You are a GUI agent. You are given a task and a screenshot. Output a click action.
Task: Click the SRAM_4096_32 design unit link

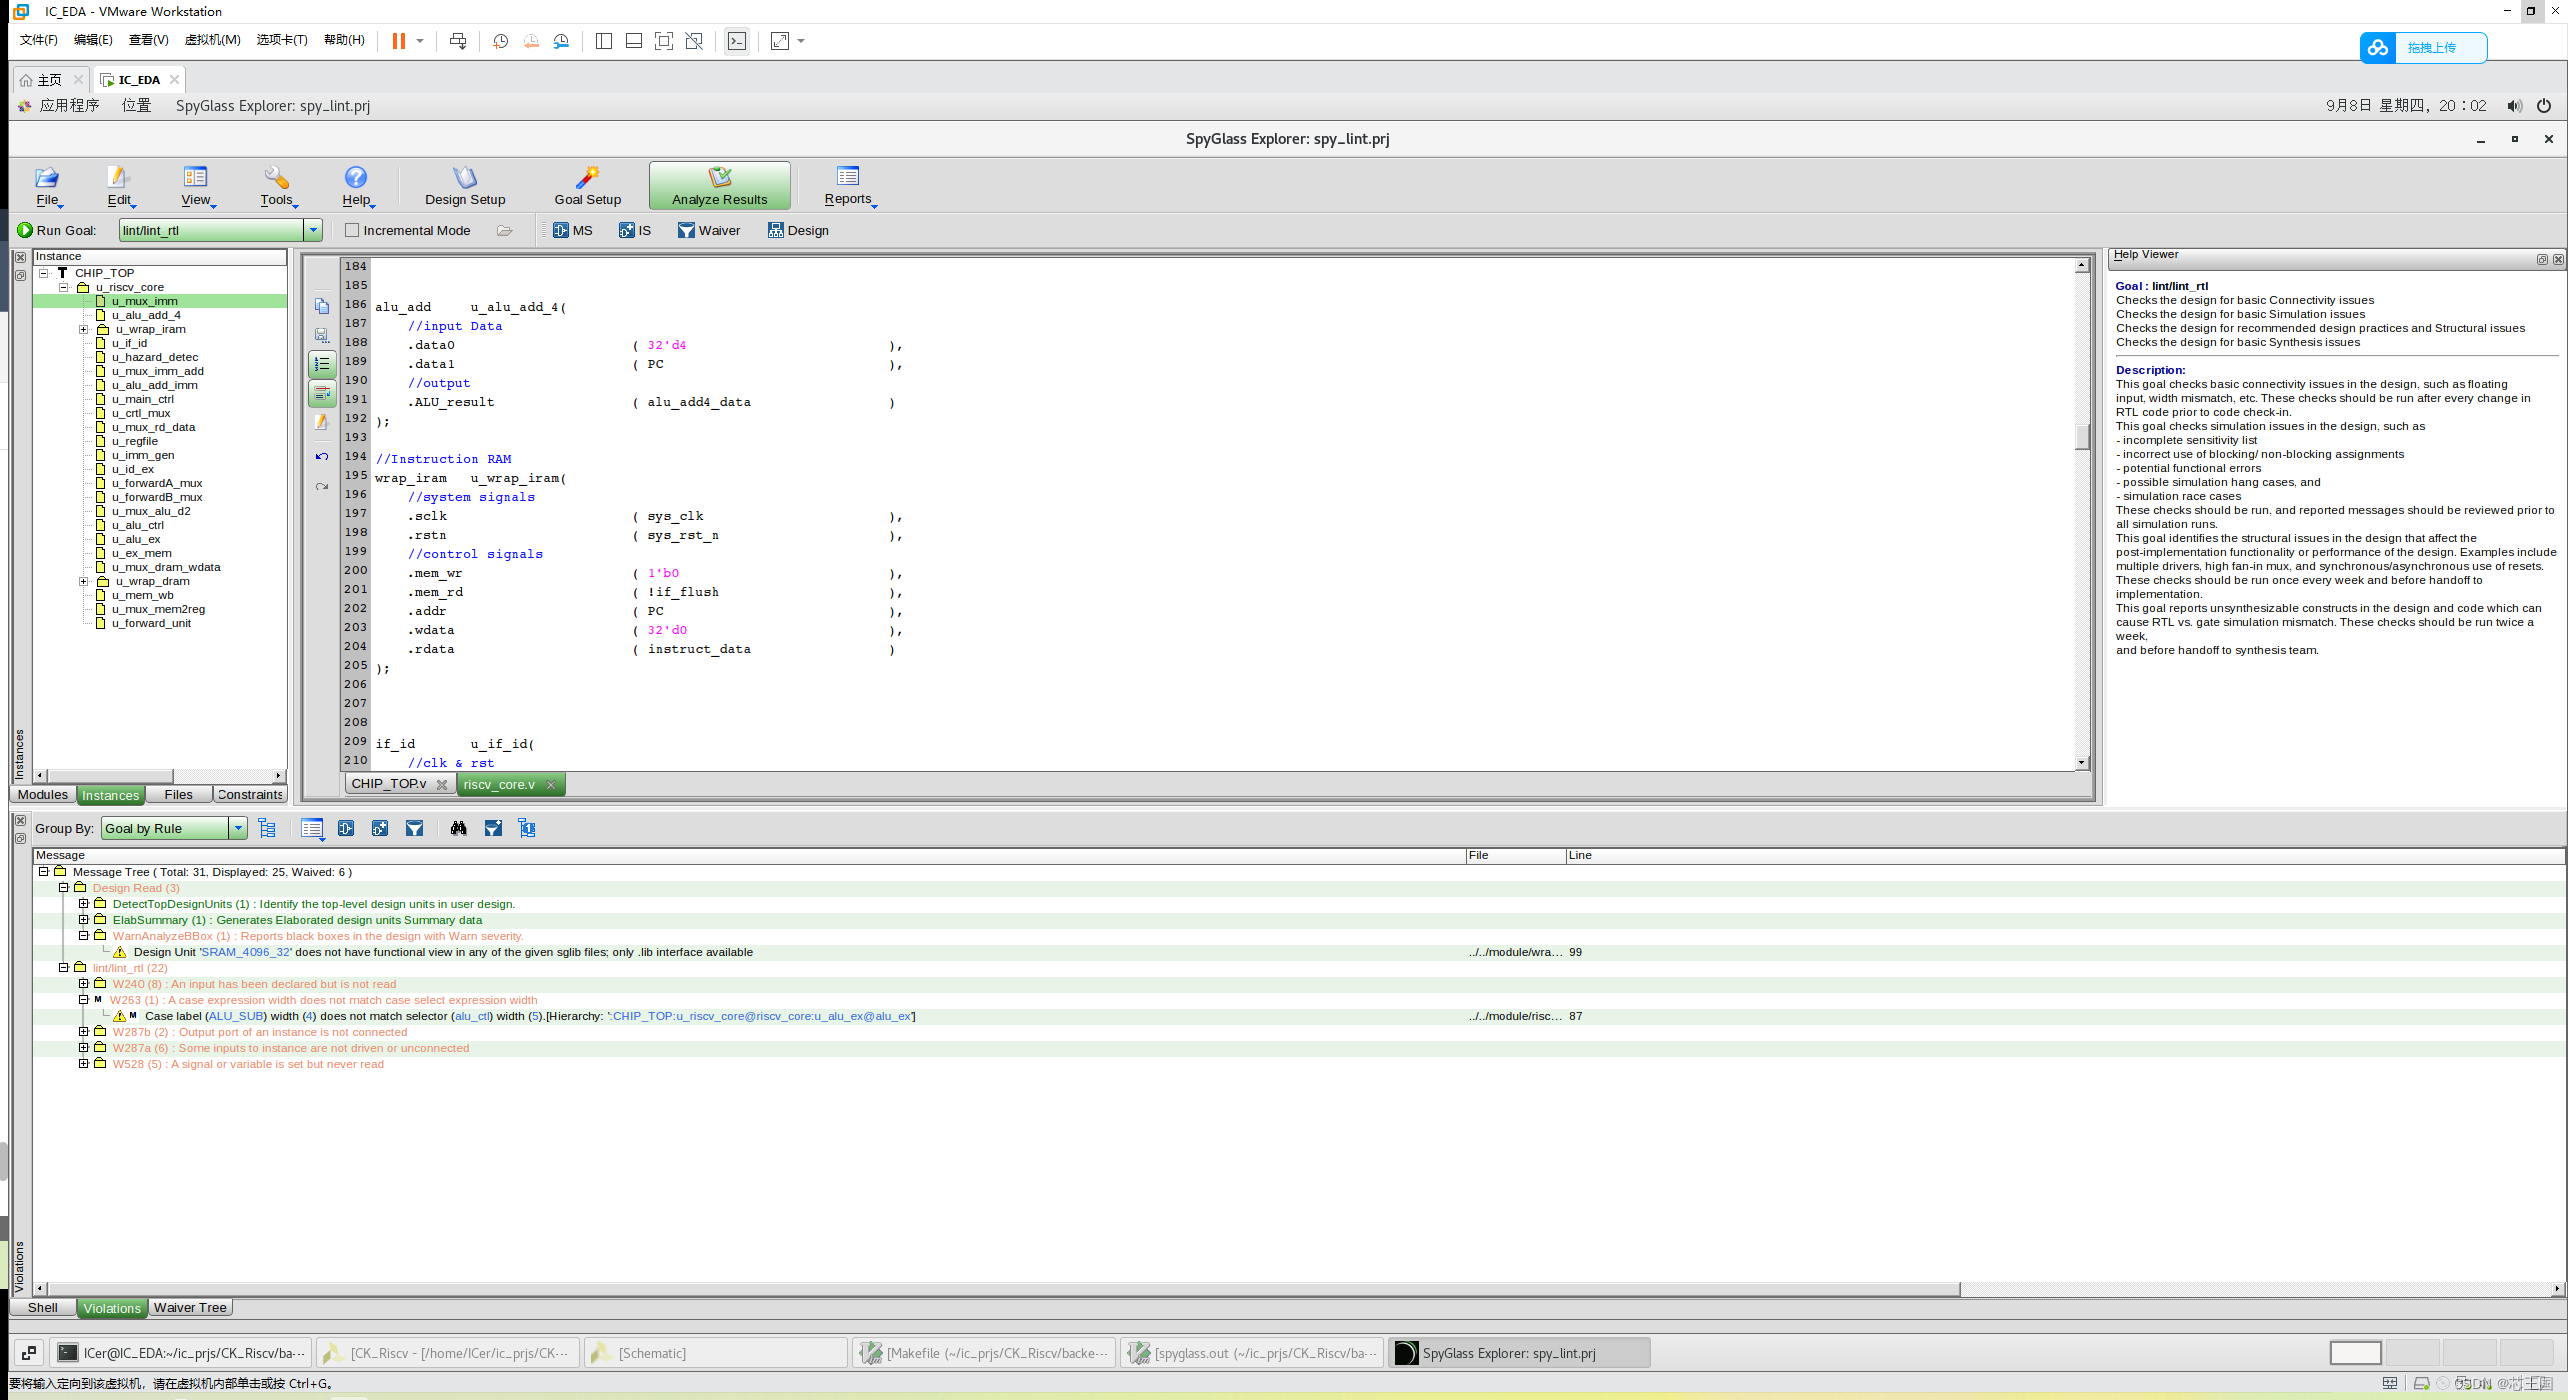[x=245, y=953]
